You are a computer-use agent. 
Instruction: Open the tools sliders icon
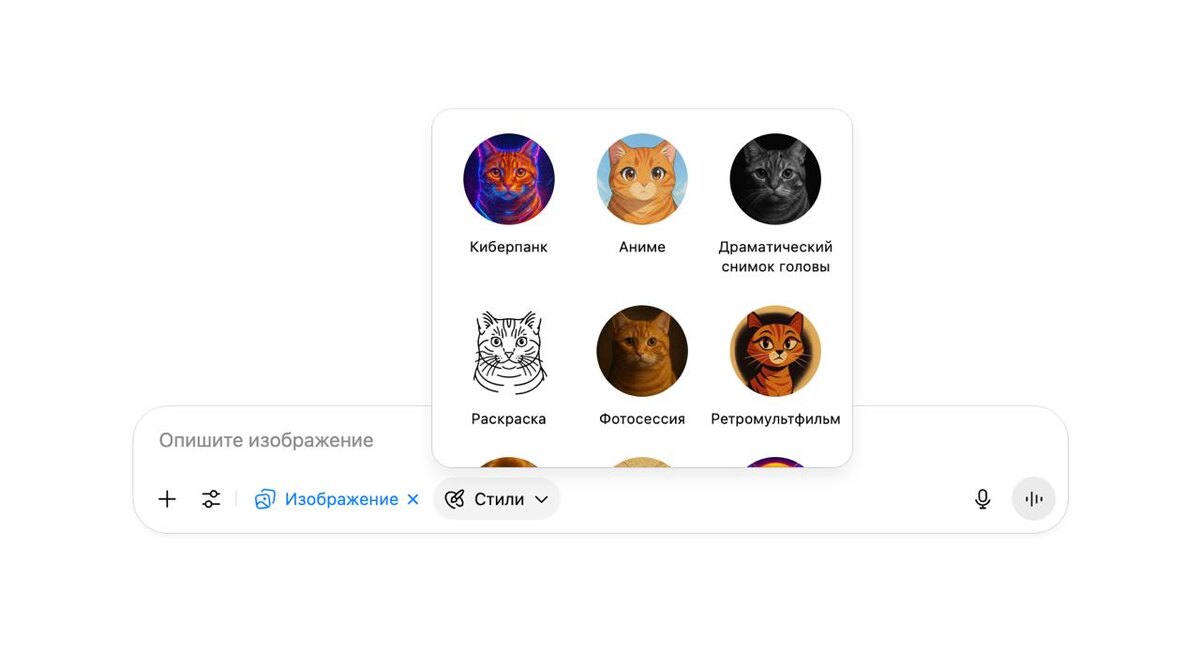pos(211,499)
